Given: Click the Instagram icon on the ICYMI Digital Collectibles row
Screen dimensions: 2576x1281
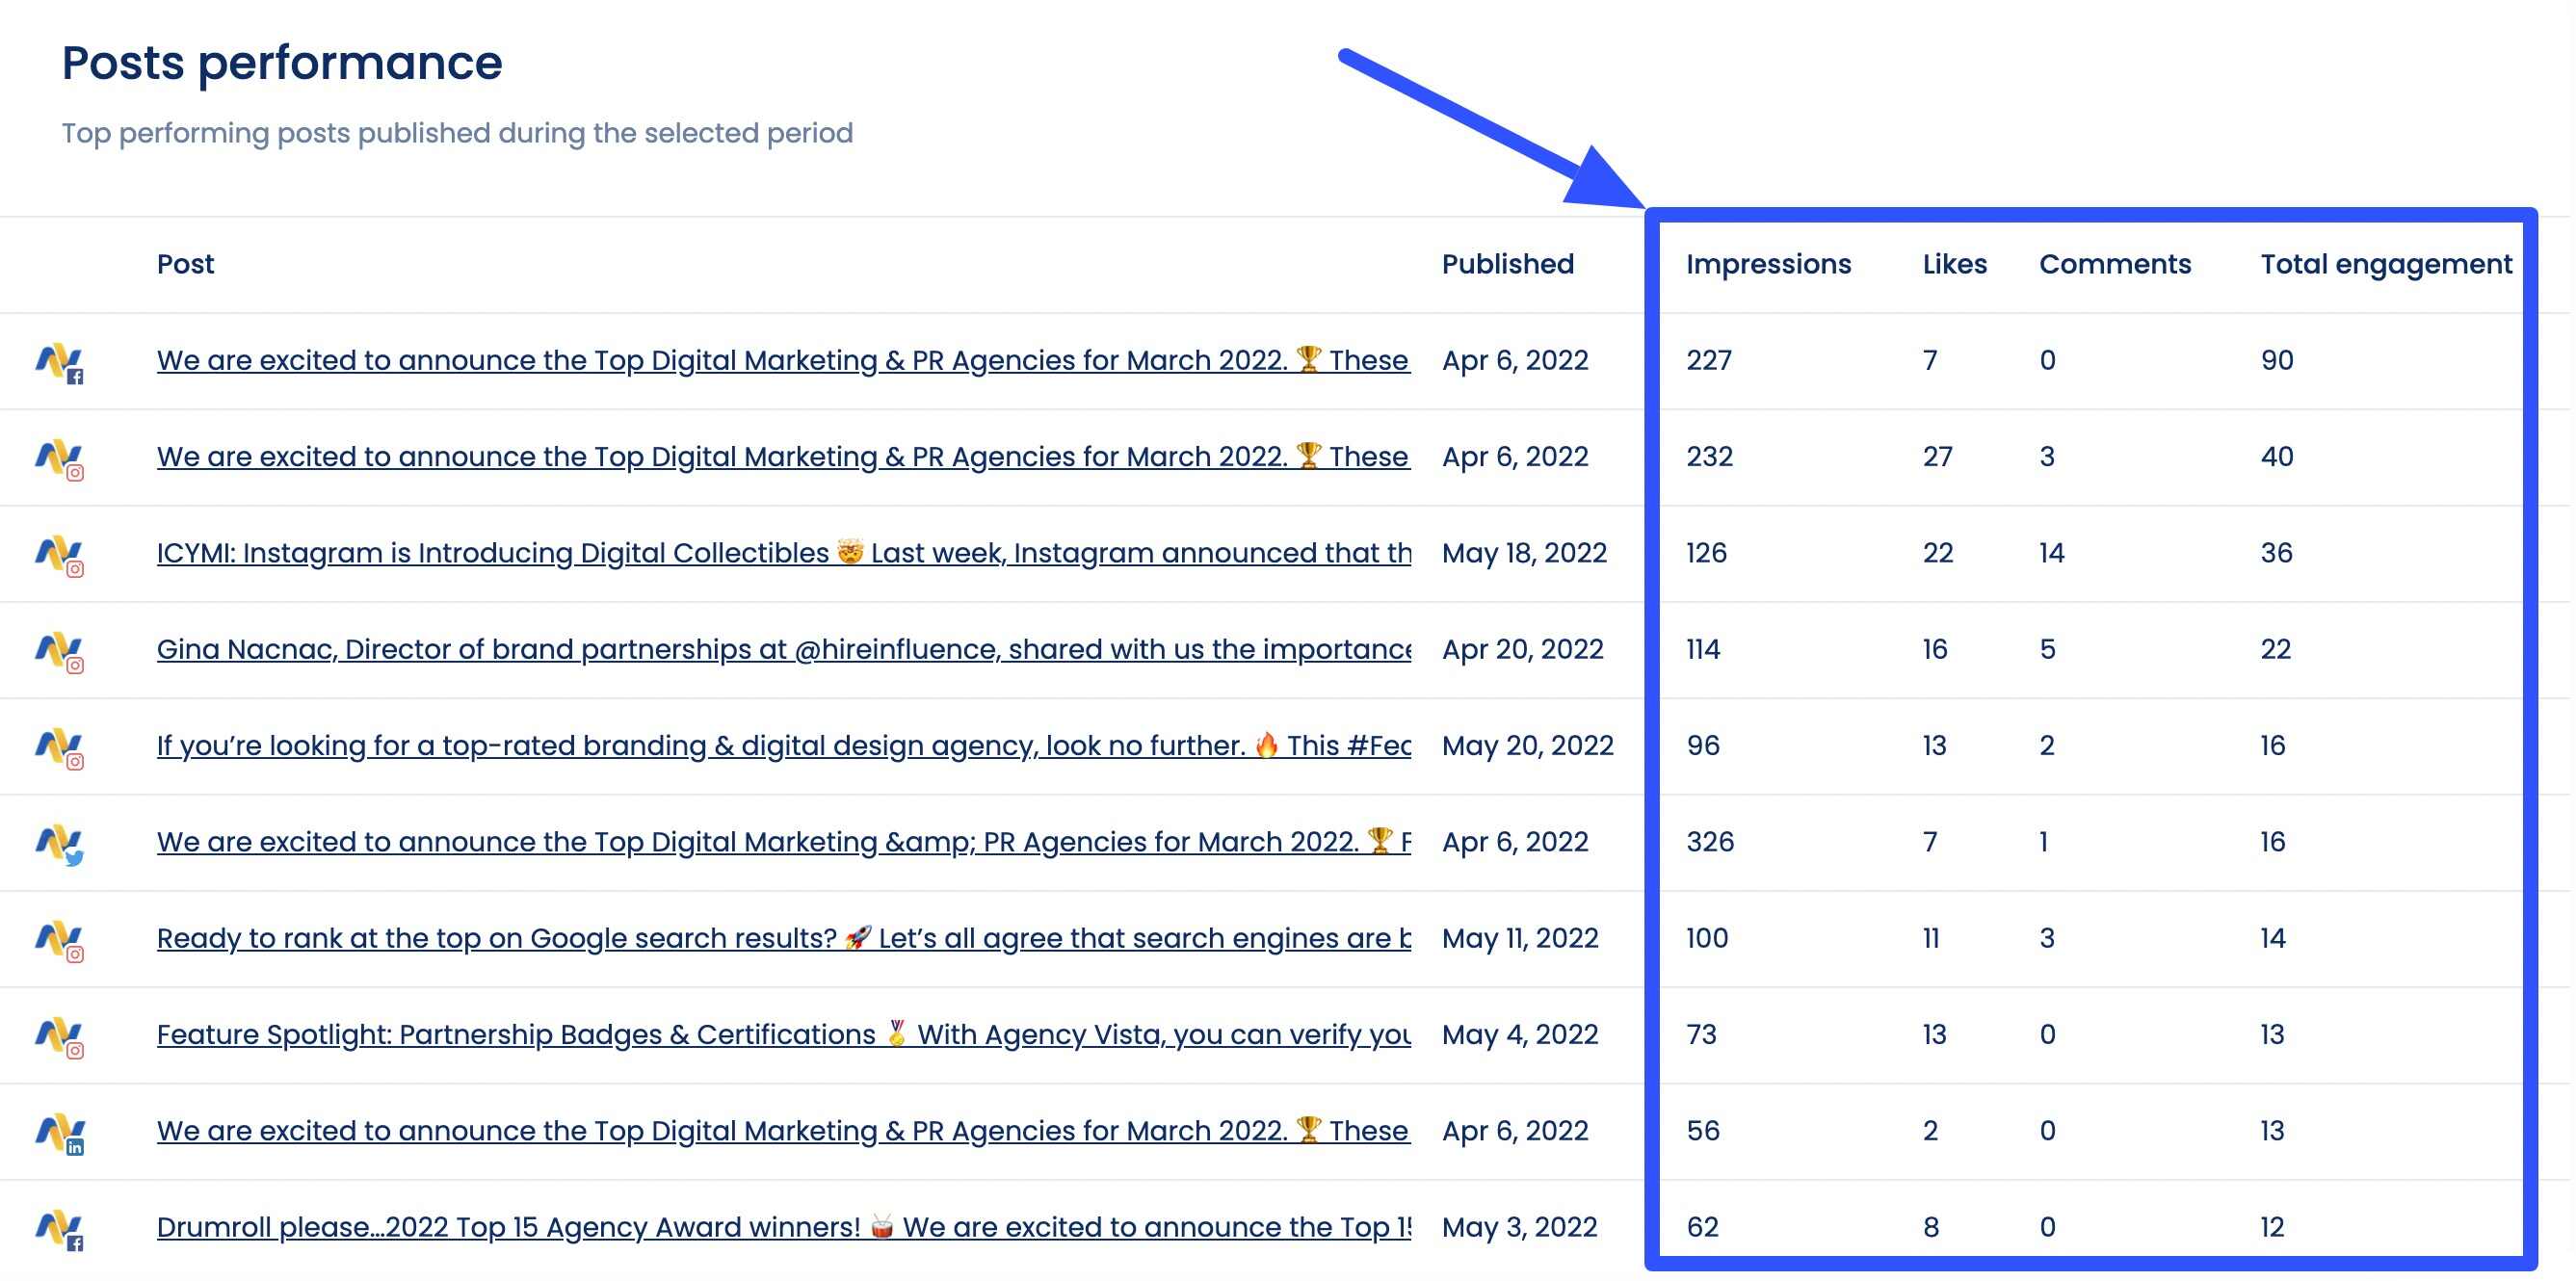Looking at the screenshot, I should click(x=78, y=570).
